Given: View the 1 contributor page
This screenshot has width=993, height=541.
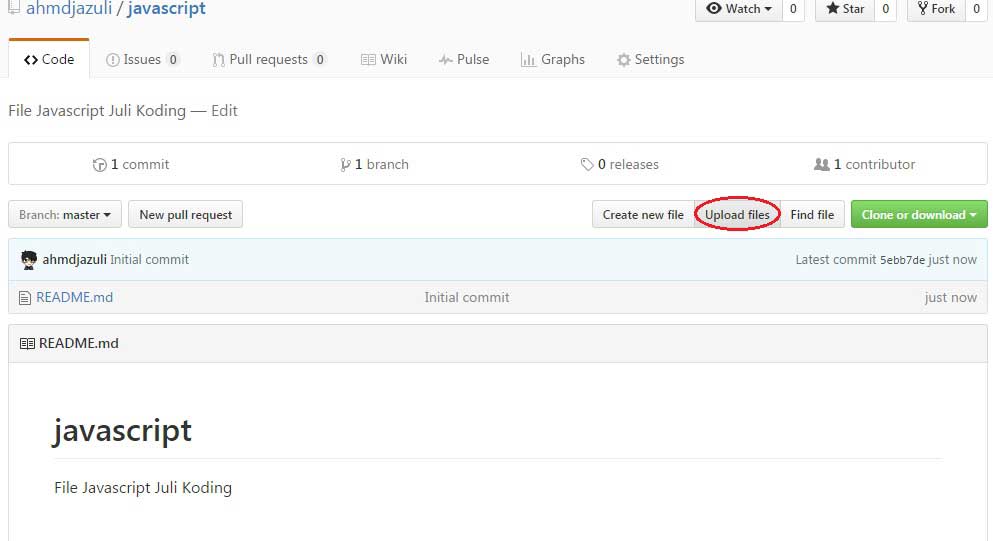Looking at the screenshot, I should click(864, 165).
